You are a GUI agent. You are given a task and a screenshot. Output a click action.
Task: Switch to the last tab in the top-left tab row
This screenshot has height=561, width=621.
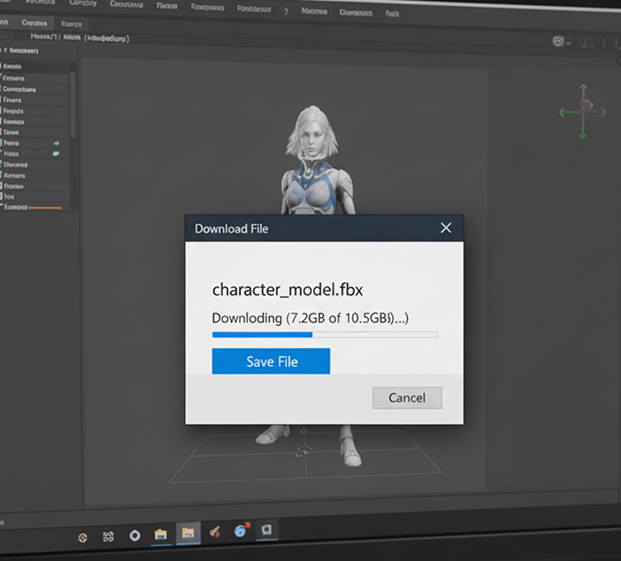[71, 23]
